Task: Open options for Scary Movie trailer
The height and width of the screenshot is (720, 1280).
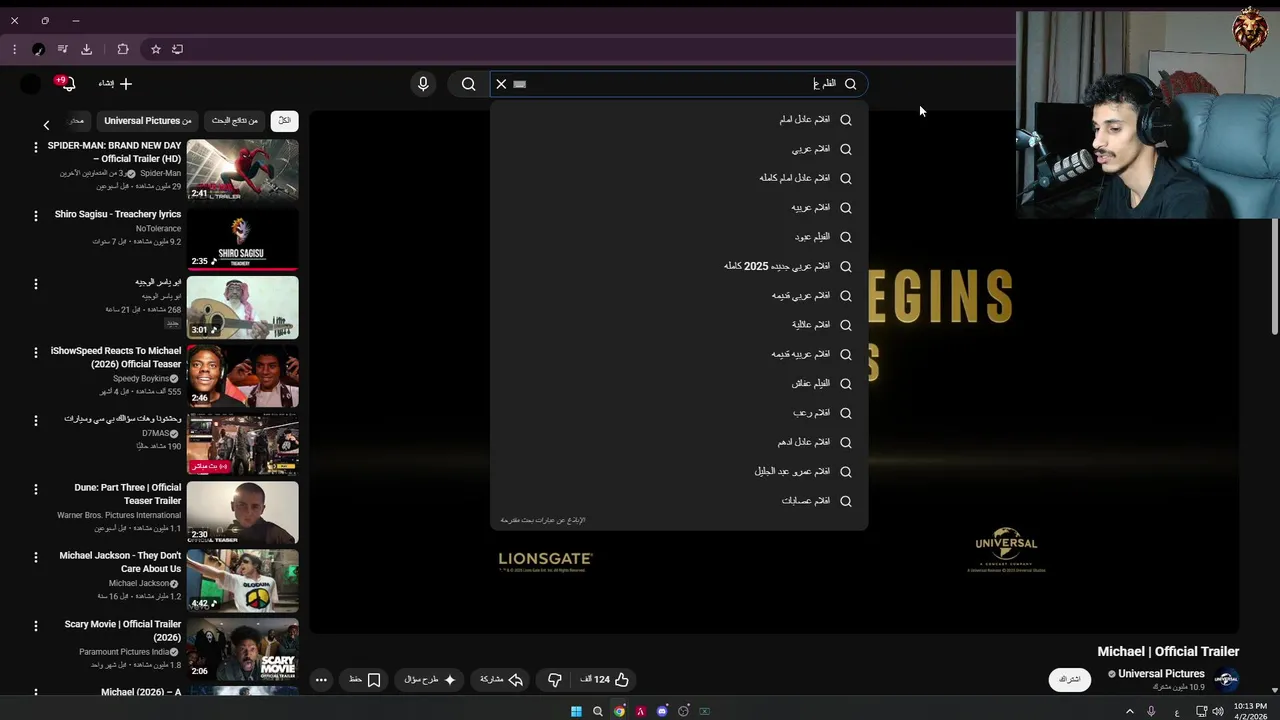Action: 36,626
